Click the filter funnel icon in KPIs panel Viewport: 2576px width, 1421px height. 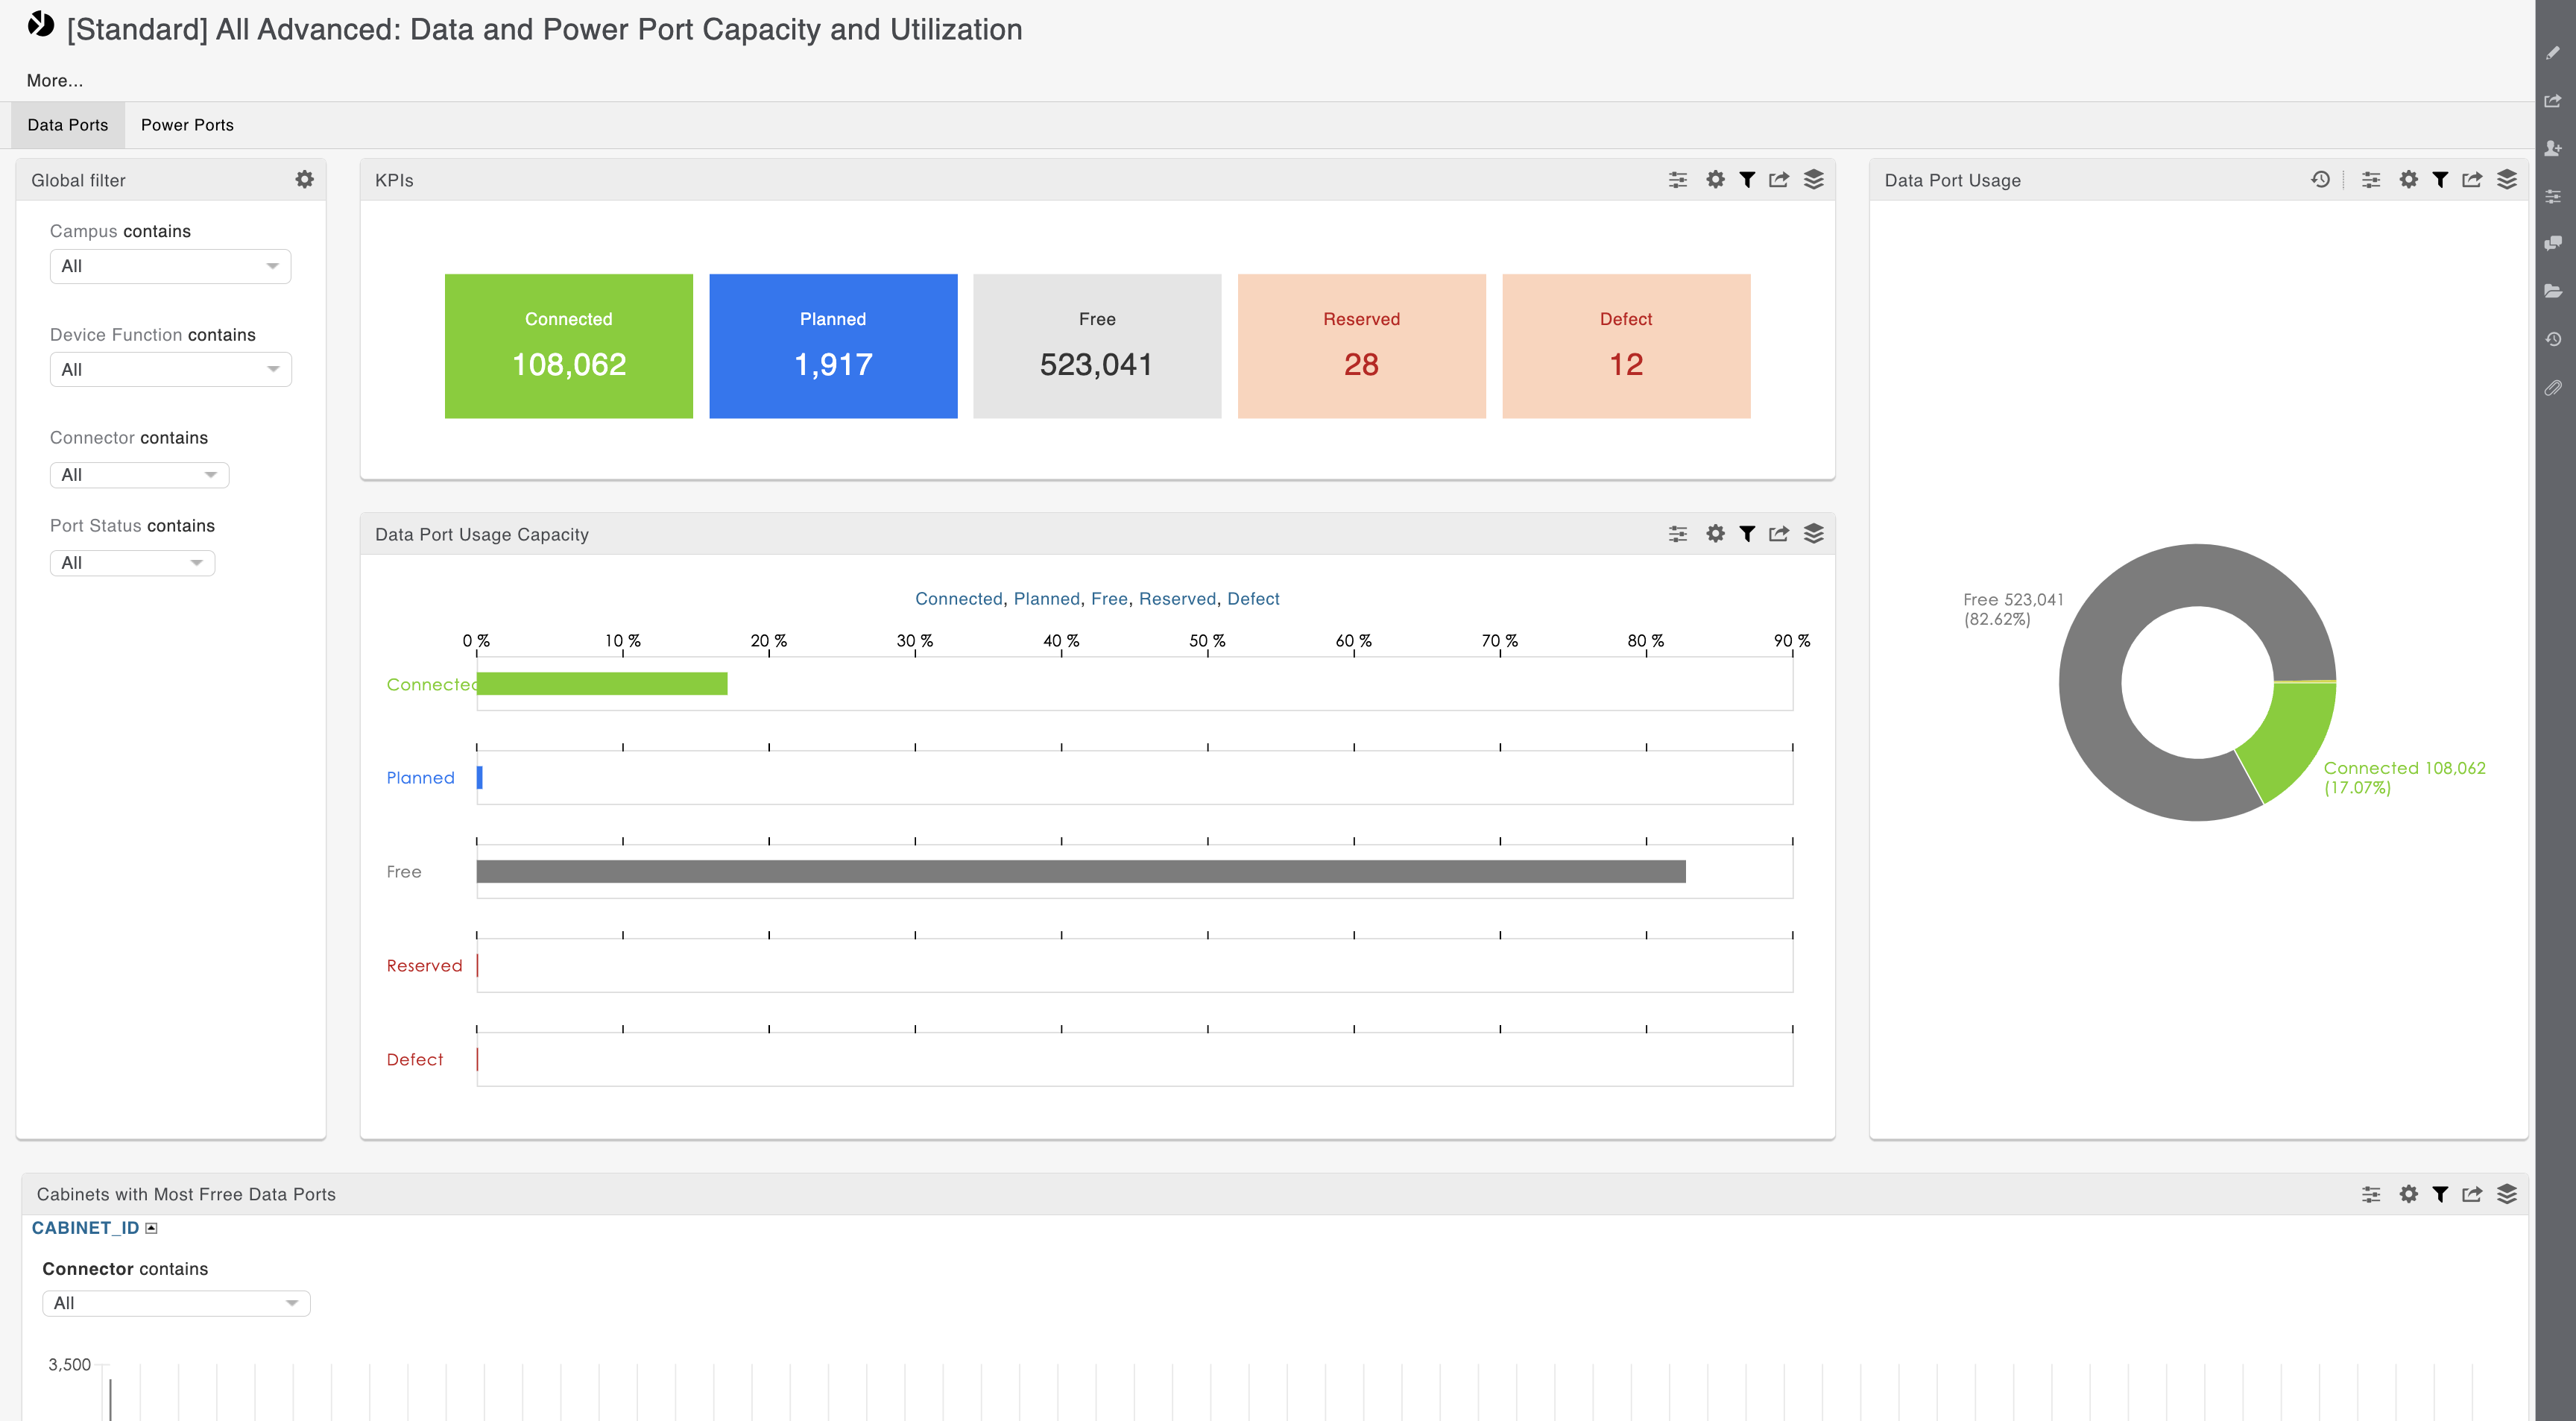[1747, 180]
